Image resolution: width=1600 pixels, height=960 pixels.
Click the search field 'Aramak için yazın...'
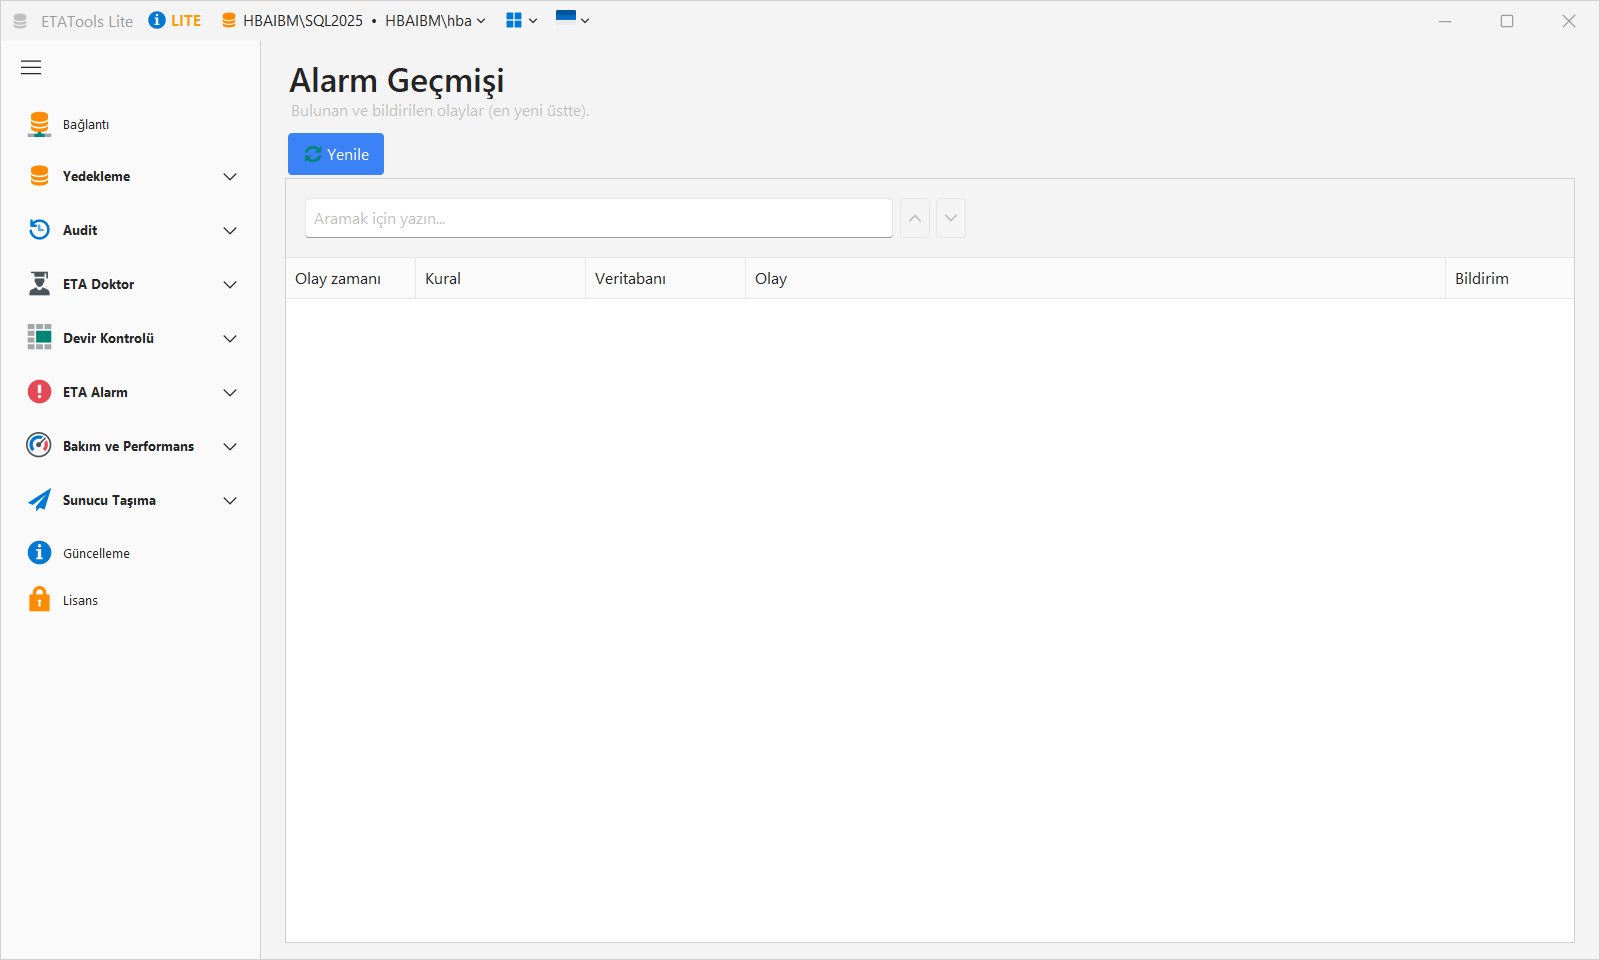click(599, 218)
